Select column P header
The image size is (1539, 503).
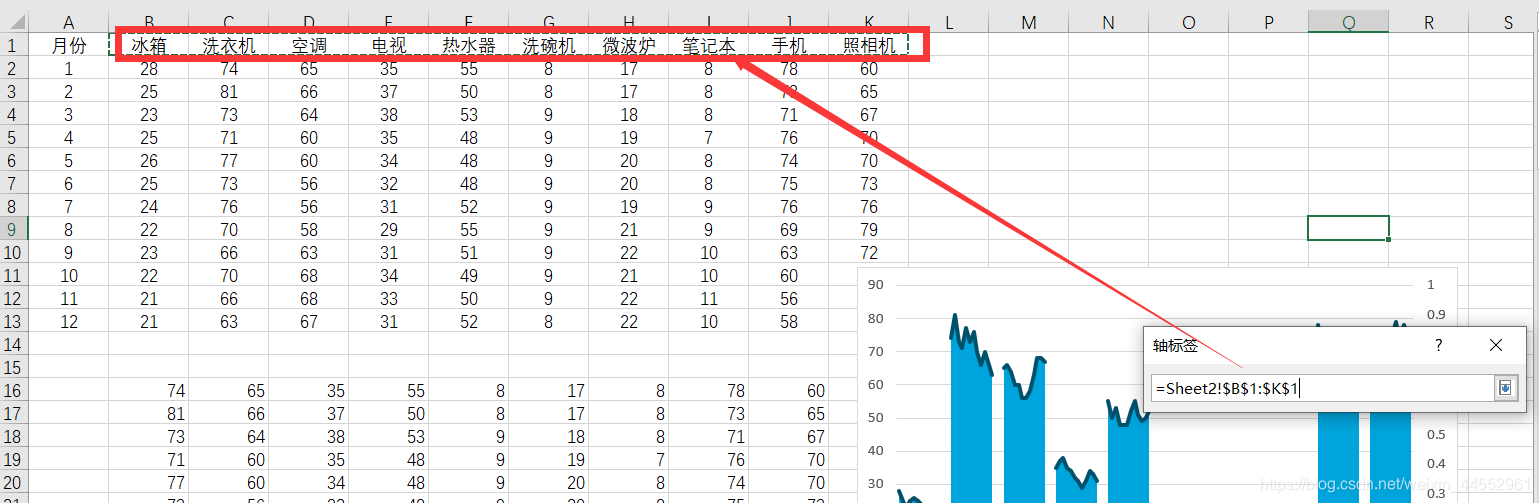point(1268,22)
